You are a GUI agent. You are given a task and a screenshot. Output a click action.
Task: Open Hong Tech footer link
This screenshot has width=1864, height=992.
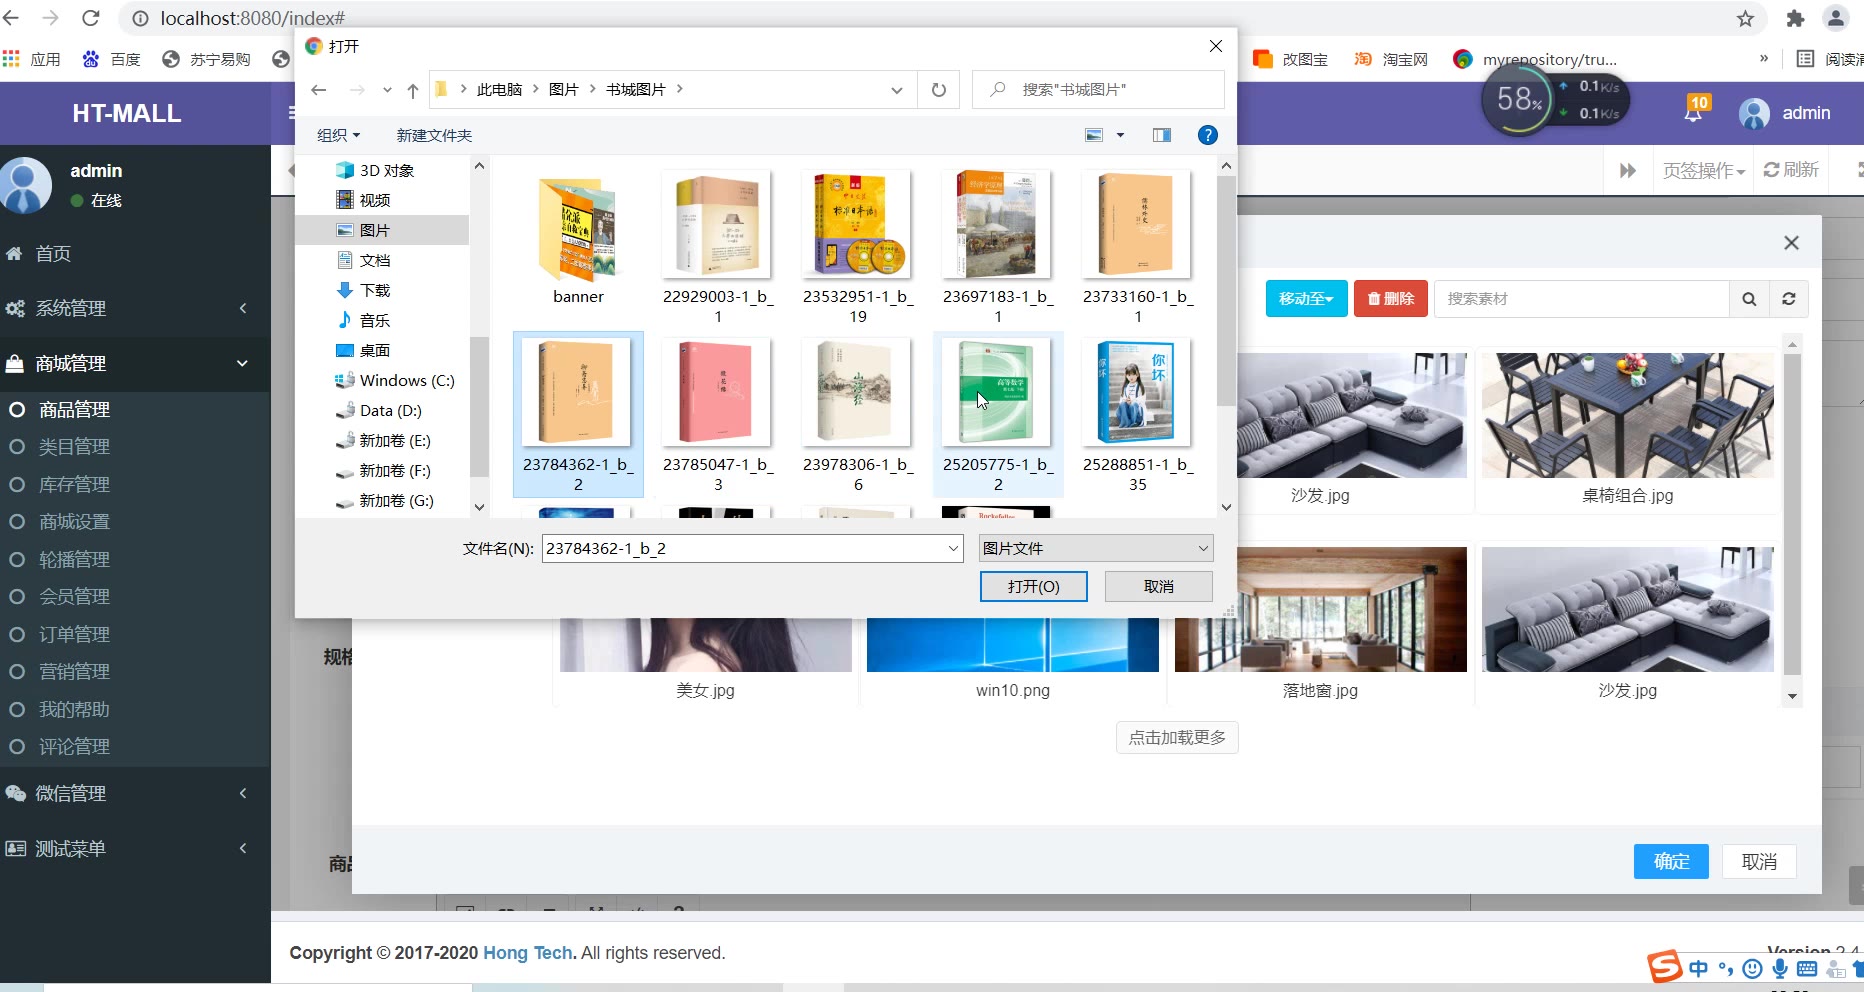[530, 953]
